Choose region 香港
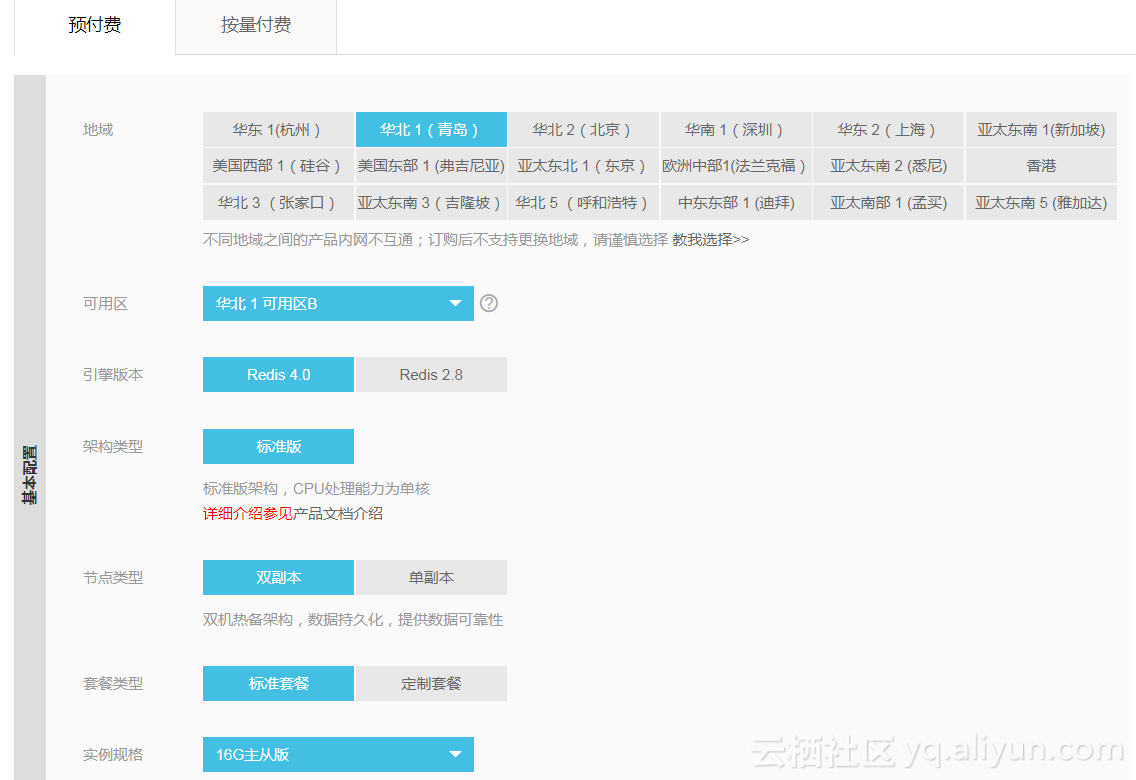The width and height of the screenshot is (1136, 780). pos(1041,166)
